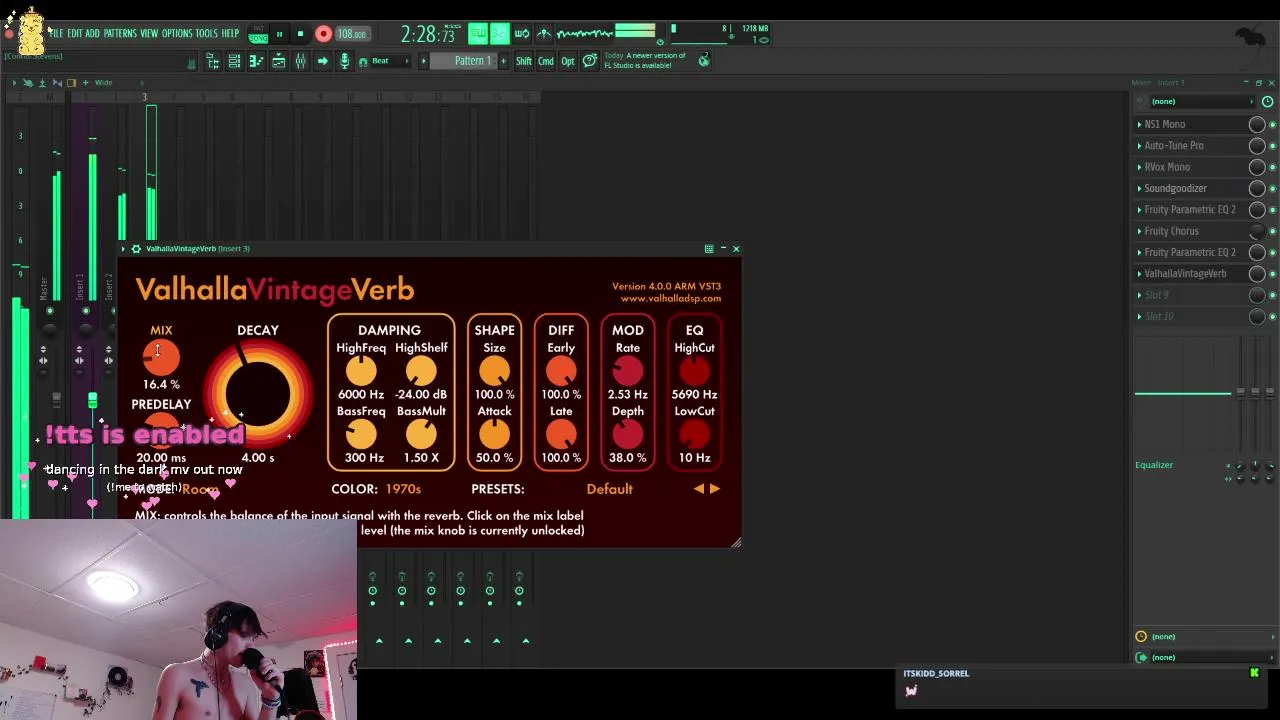The image size is (1280, 720).
Task: Select the Wide mixer layout label
Action: tap(104, 83)
